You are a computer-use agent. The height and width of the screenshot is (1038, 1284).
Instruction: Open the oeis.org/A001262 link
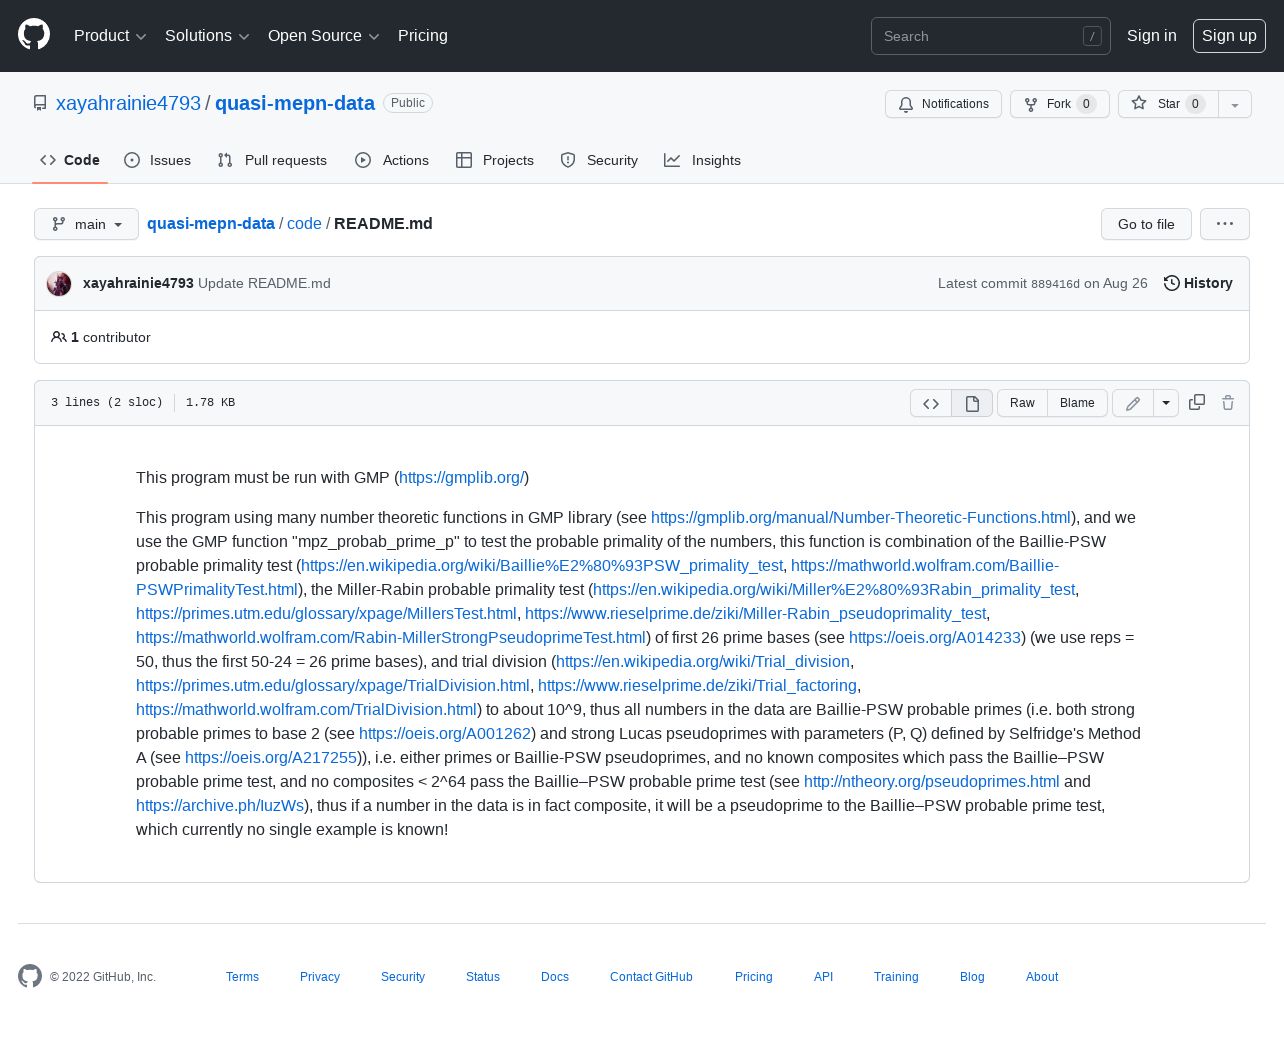445,734
